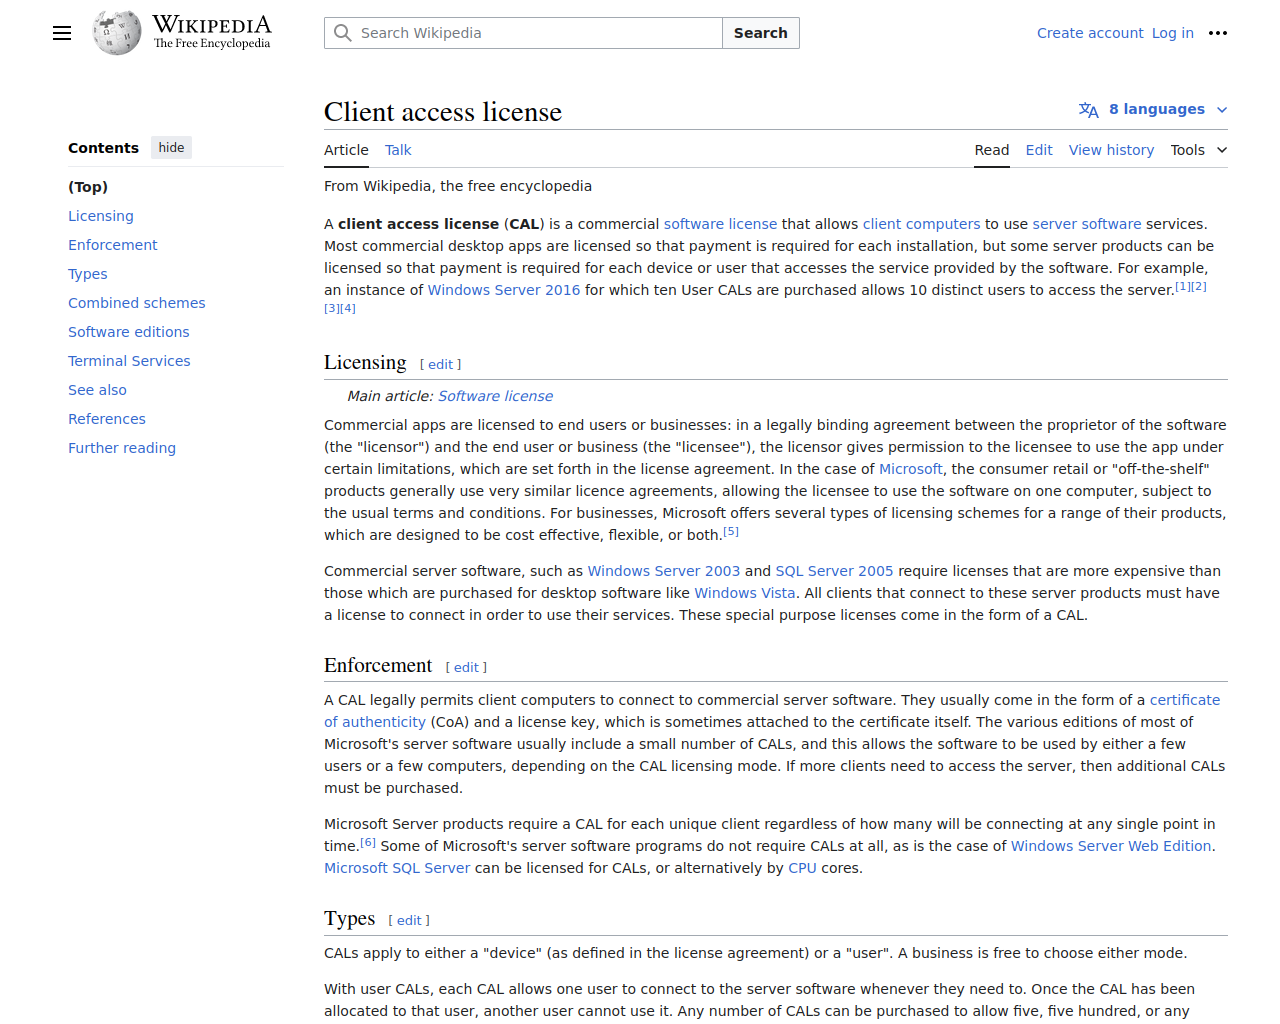Open the Edit tab
Screen dimensions: 1280x1024
[x=1039, y=150]
